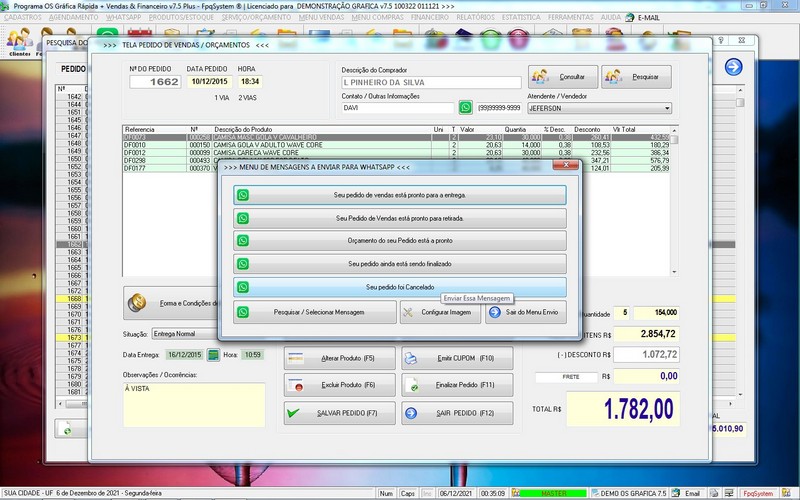Send the 'Orçamento do seu Pedido' message
Viewport: 800px width, 500px height.
[x=399, y=241]
